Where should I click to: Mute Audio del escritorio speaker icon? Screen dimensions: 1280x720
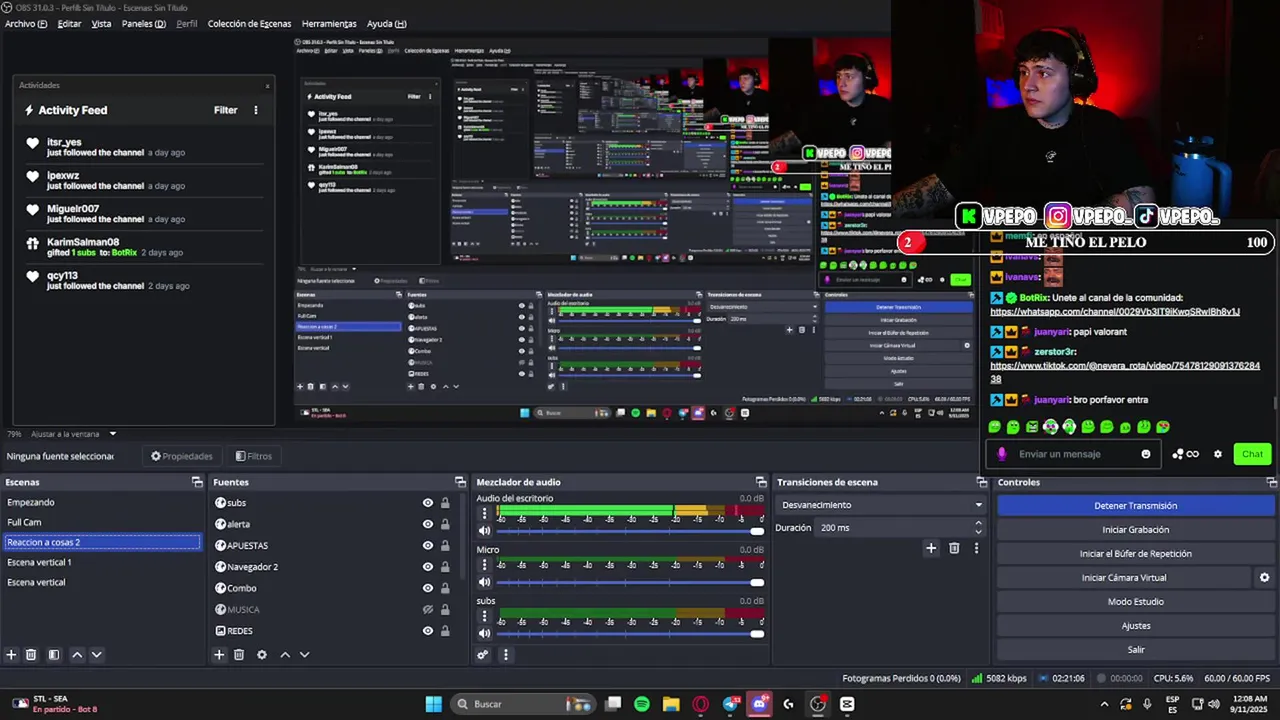point(485,531)
